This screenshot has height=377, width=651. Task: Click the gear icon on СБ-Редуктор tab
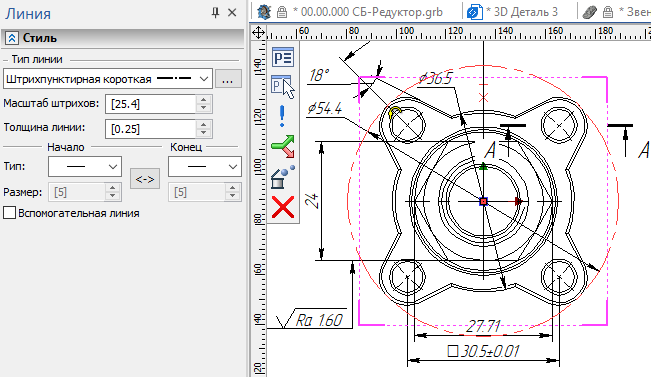tap(264, 12)
